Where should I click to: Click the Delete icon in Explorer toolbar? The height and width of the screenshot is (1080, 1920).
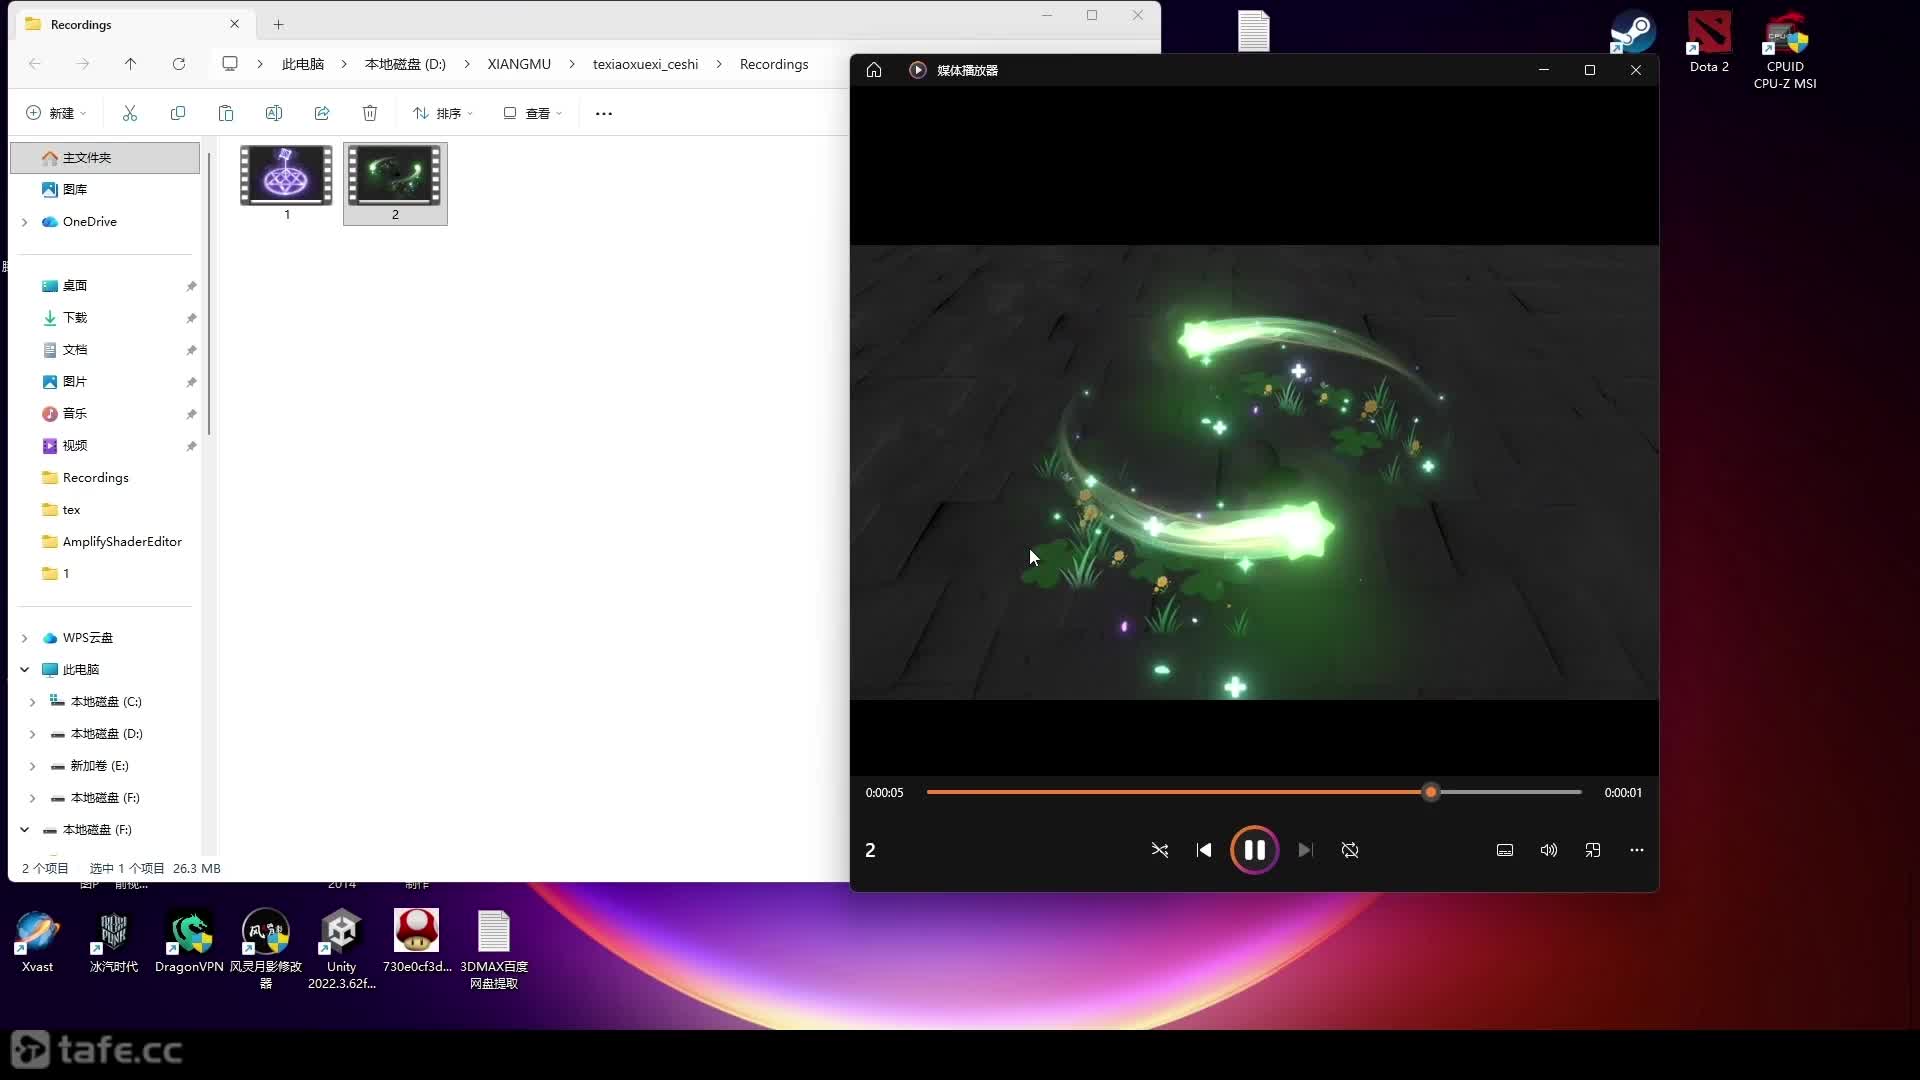coord(370,113)
